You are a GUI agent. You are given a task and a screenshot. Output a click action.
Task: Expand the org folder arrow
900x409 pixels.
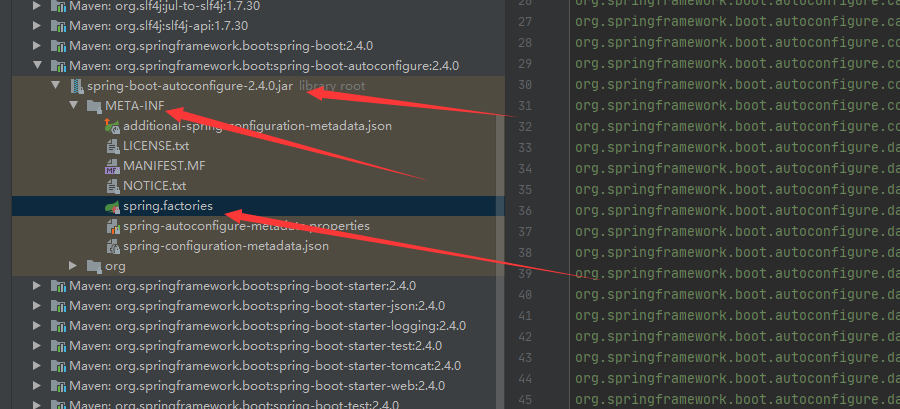point(73,266)
